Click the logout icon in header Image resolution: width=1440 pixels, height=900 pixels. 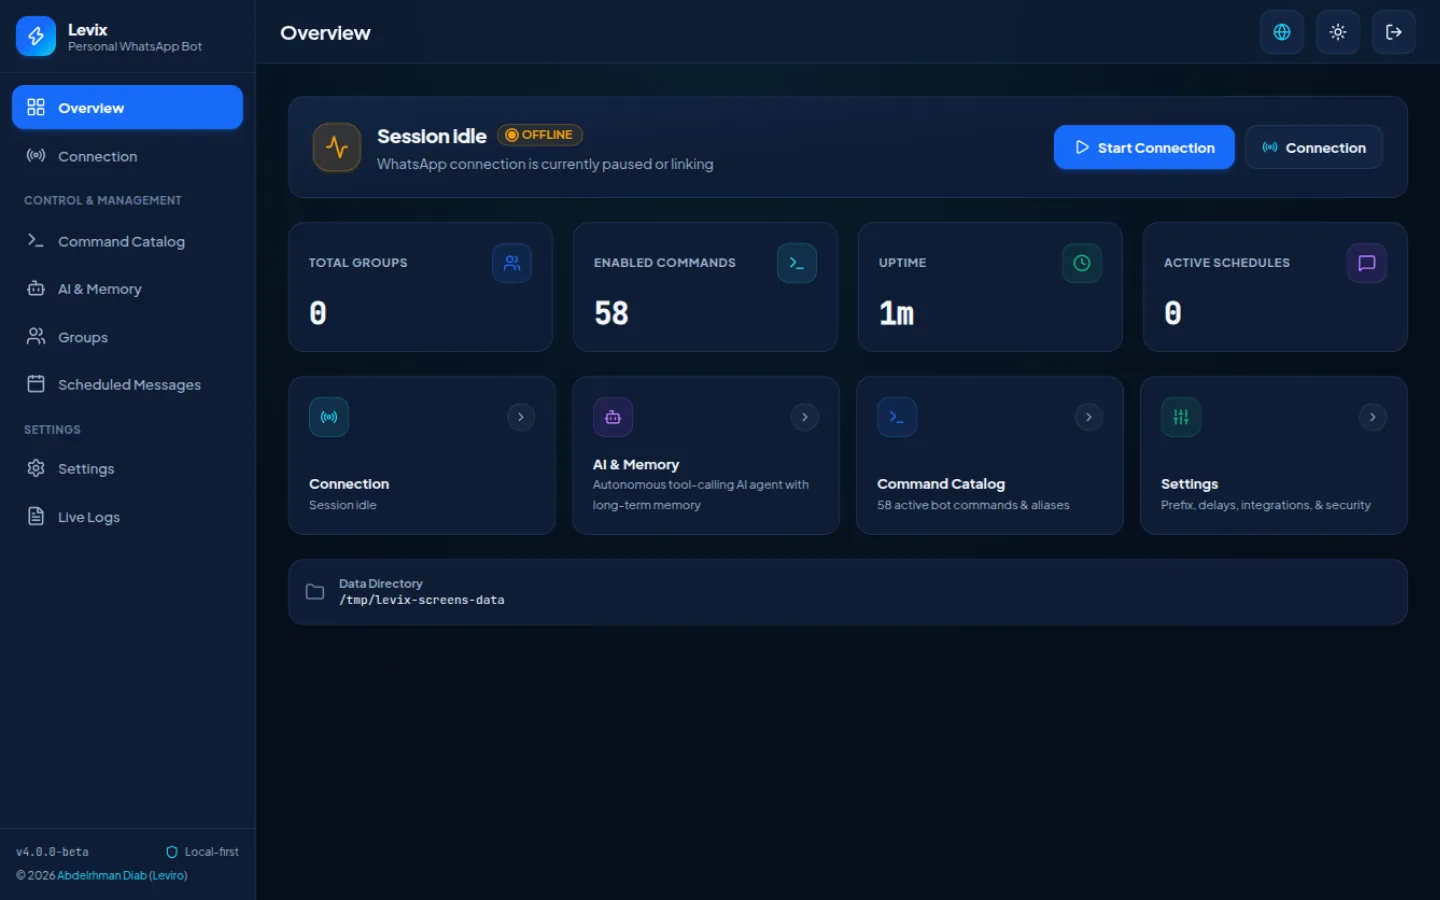(x=1394, y=32)
